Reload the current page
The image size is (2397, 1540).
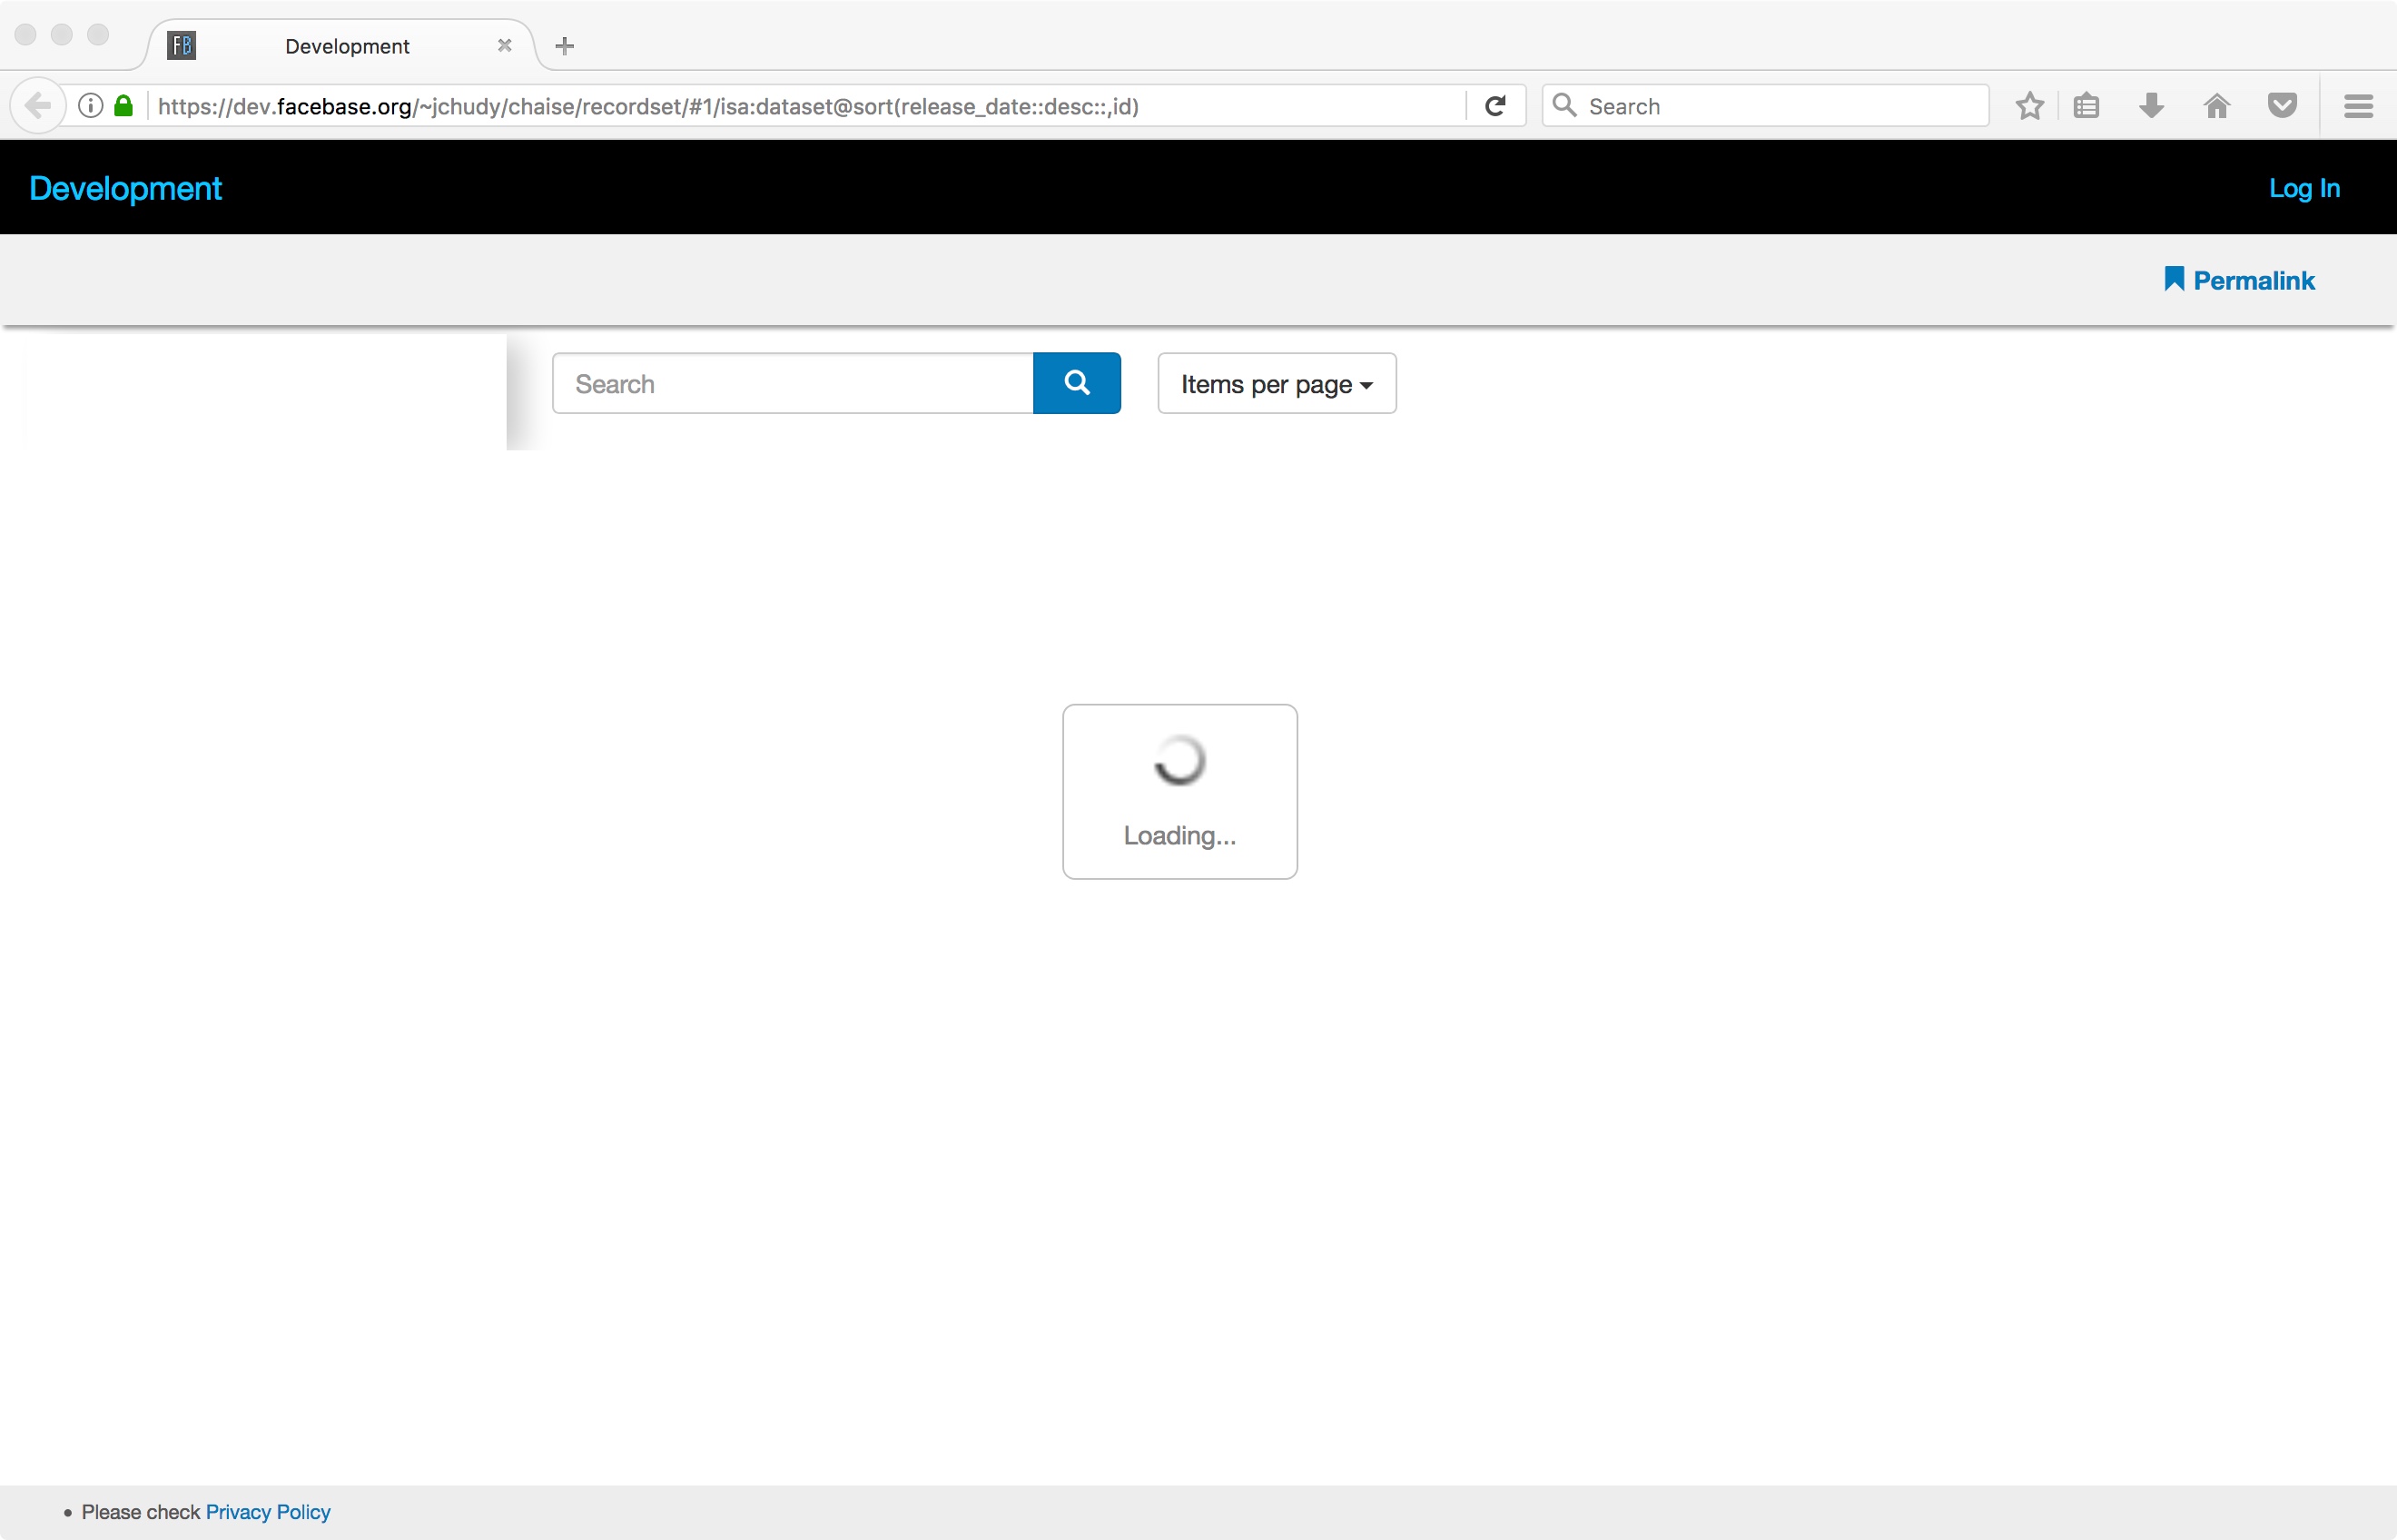pyautogui.click(x=1495, y=105)
